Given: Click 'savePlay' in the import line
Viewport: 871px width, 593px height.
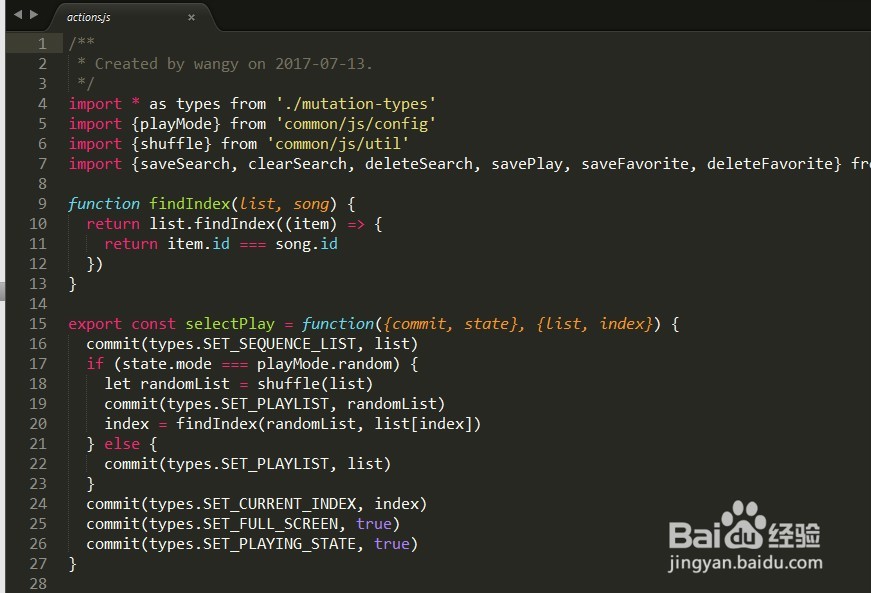Looking at the screenshot, I should coord(527,164).
